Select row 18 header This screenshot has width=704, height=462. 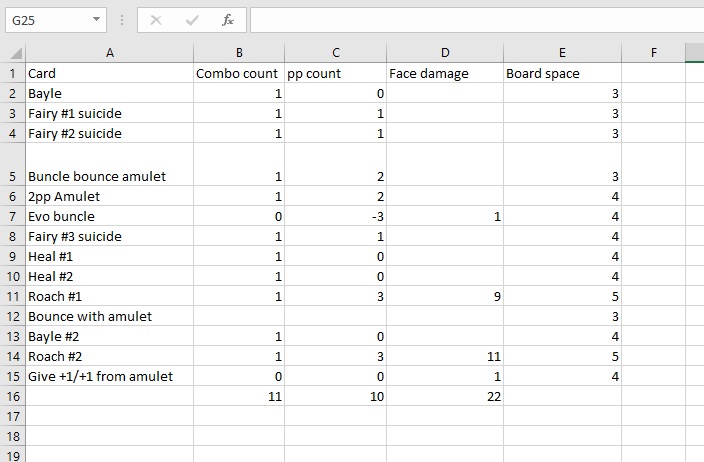tap(13, 436)
